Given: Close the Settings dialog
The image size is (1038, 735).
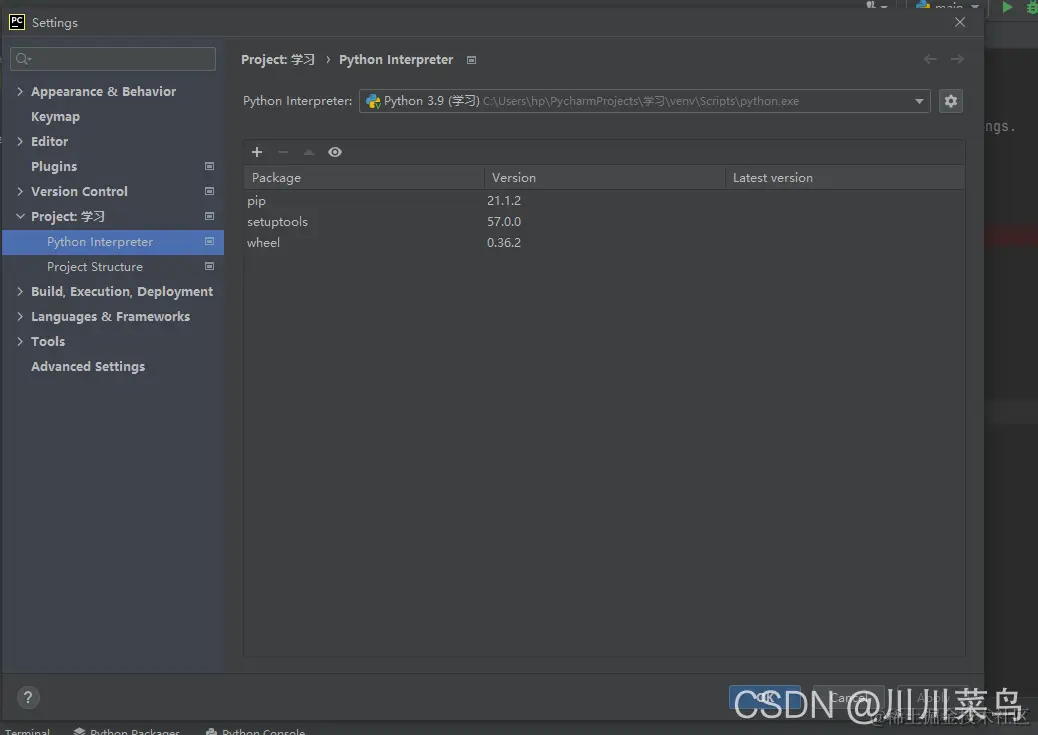Looking at the screenshot, I should pos(960,22).
